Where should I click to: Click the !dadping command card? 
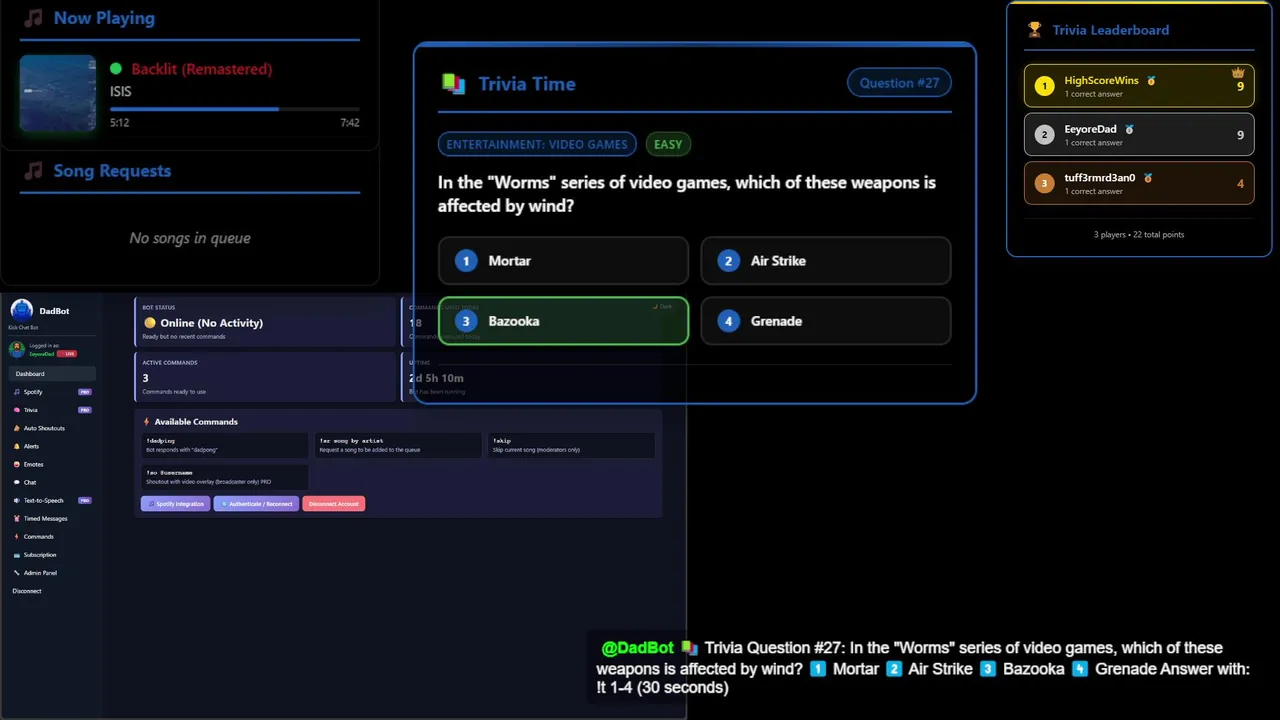coord(226,445)
